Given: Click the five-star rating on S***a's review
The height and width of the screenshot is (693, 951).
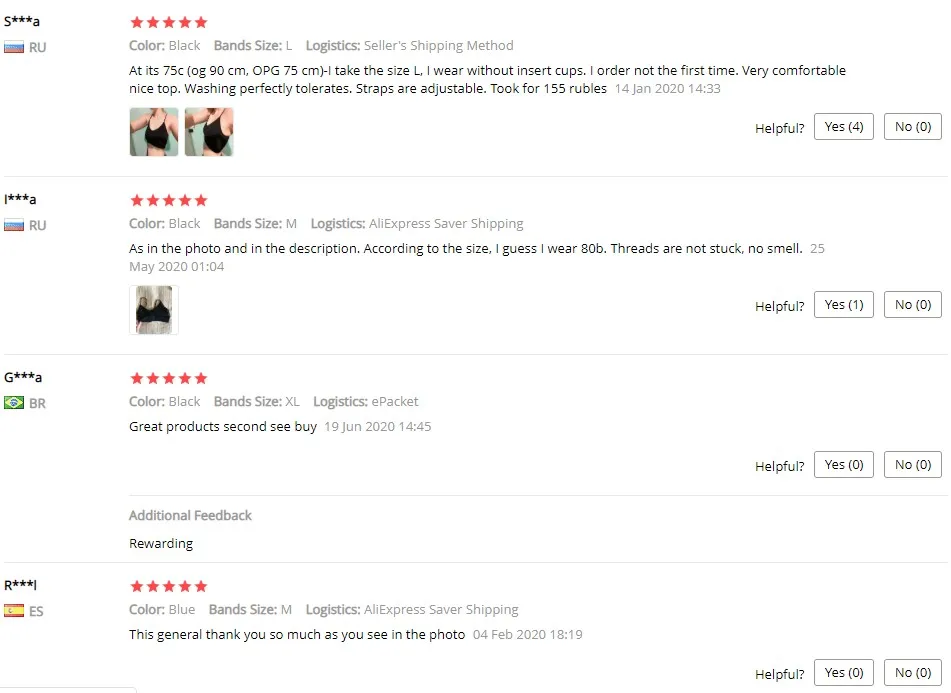Looking at the screenshot, I should click(169, 22).
